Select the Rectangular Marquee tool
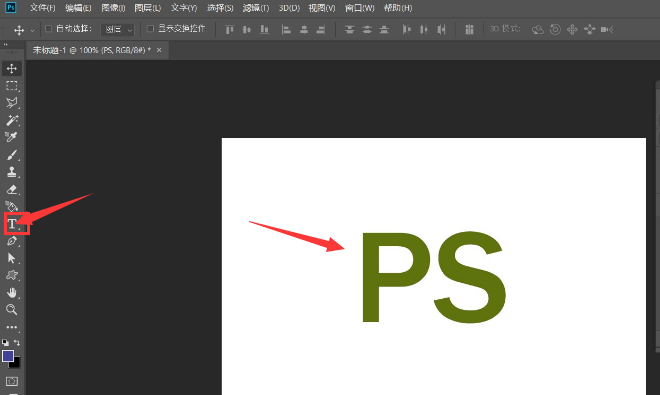Image resolution: width=660 pixels, height=395 pixels. pos(12,86)
